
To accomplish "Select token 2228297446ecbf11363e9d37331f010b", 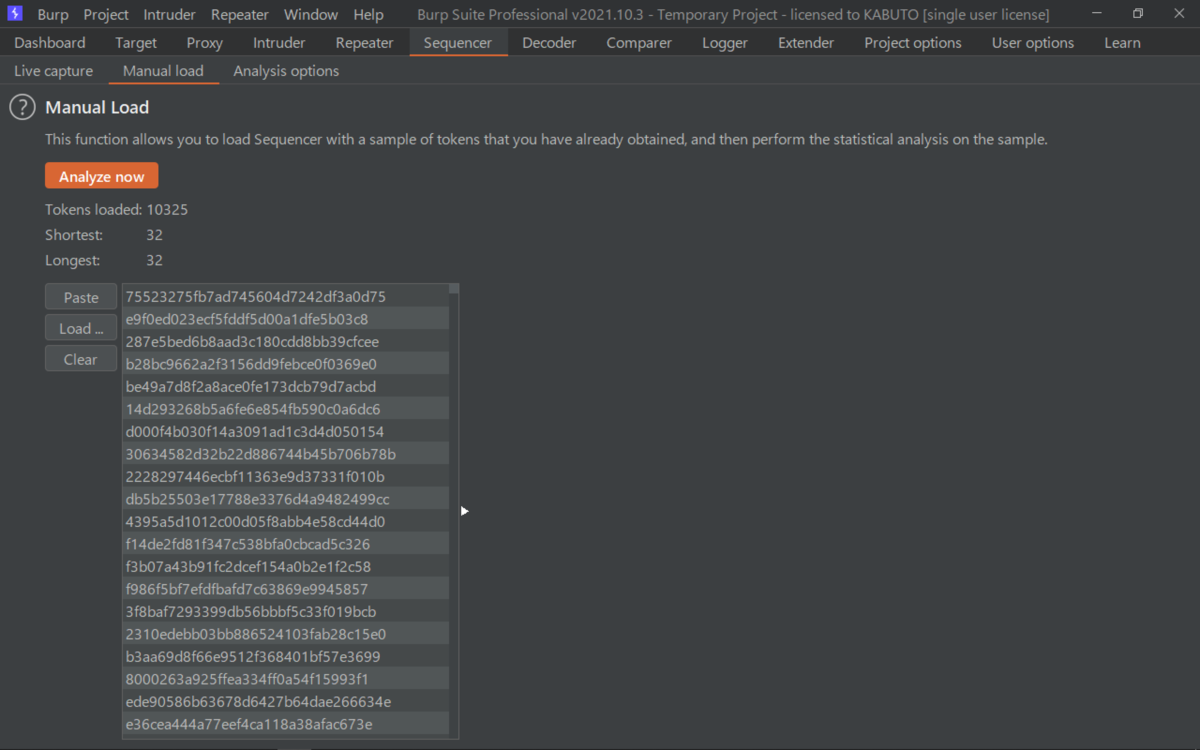I will (x=286, y=476).
